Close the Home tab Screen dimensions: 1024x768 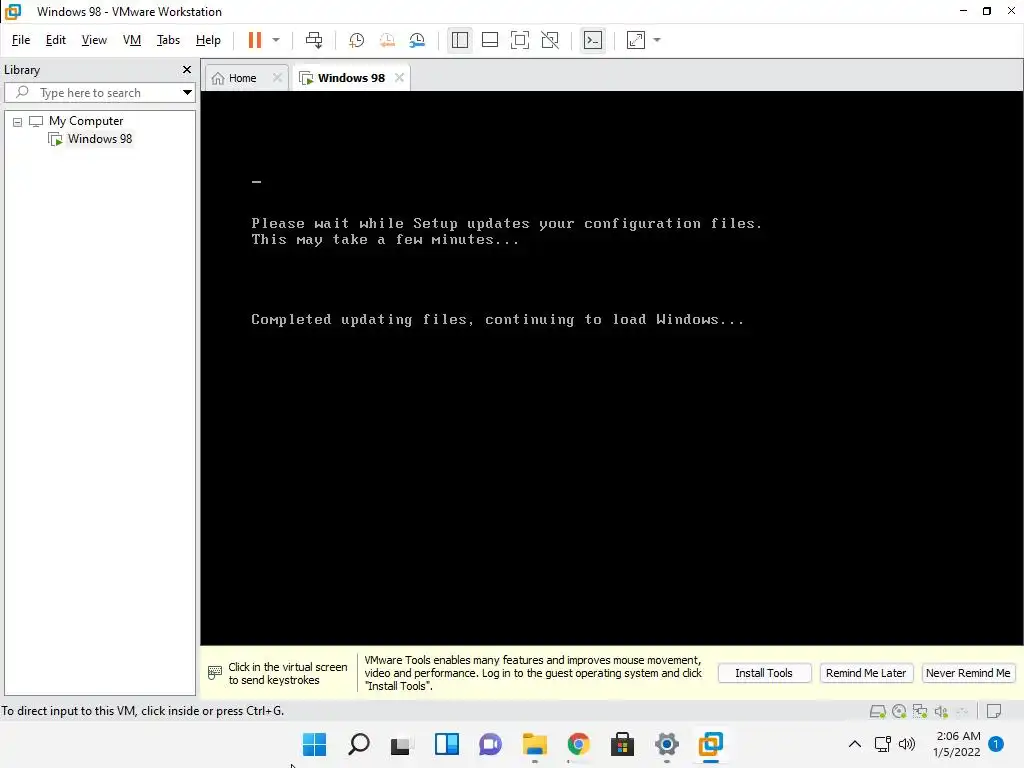click(x=278, y=78)
